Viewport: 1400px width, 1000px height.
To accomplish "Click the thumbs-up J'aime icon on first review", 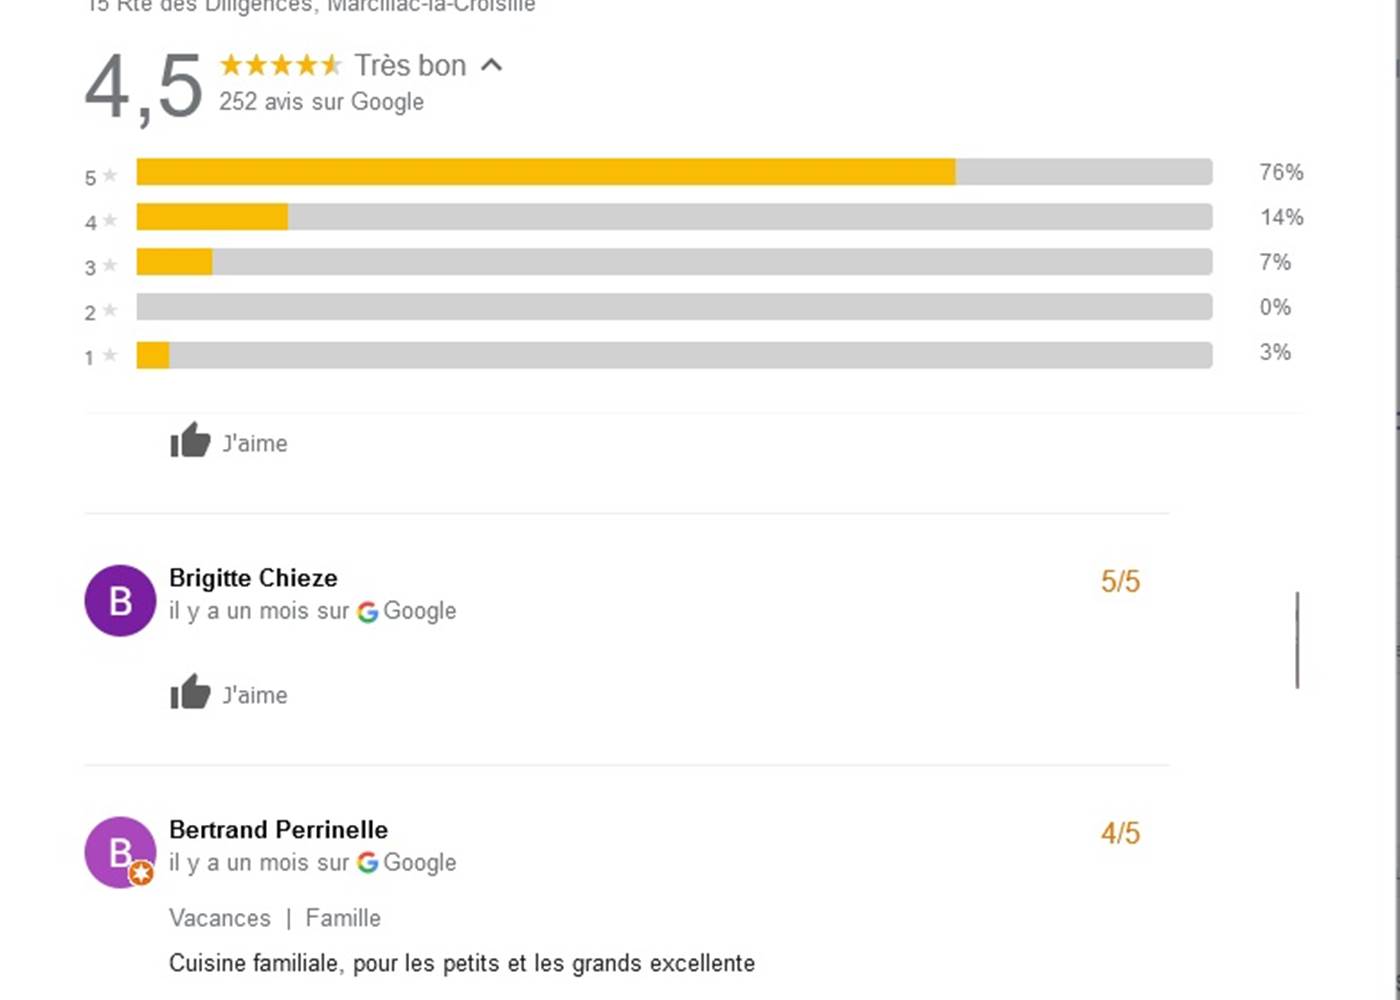I will pos(188,442).
